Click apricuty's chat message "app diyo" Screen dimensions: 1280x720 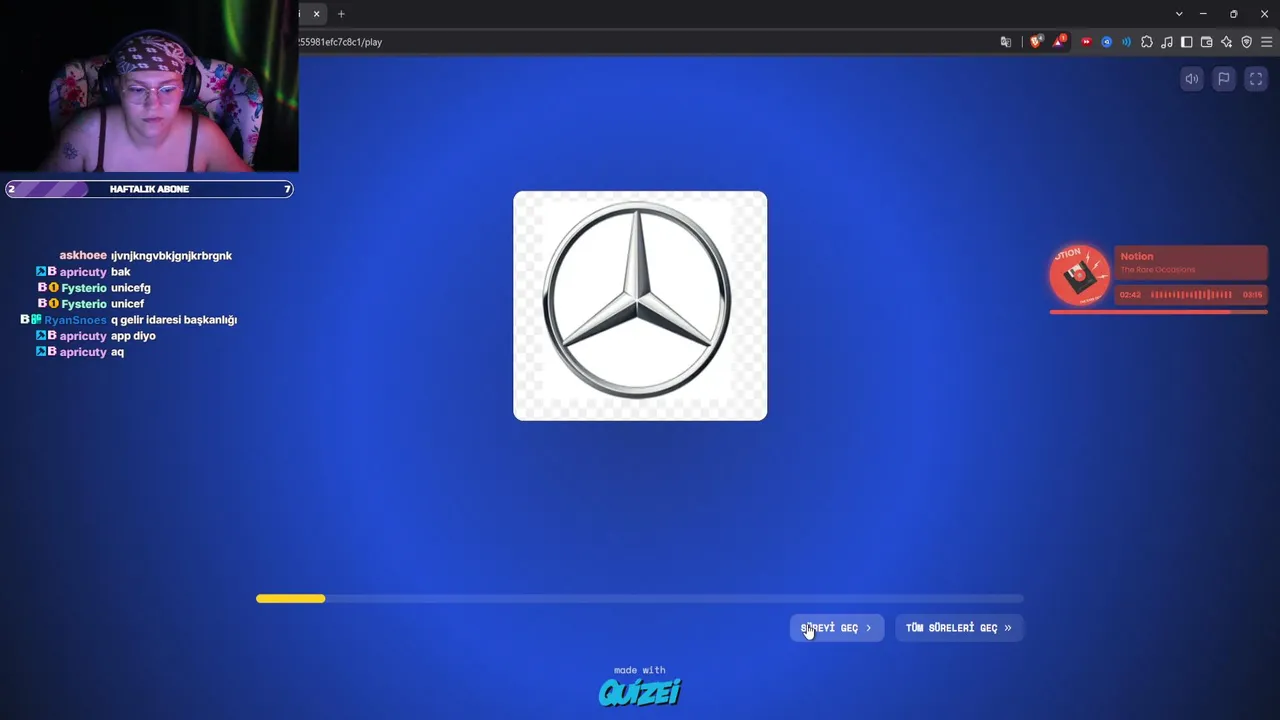tap(134, 336)
